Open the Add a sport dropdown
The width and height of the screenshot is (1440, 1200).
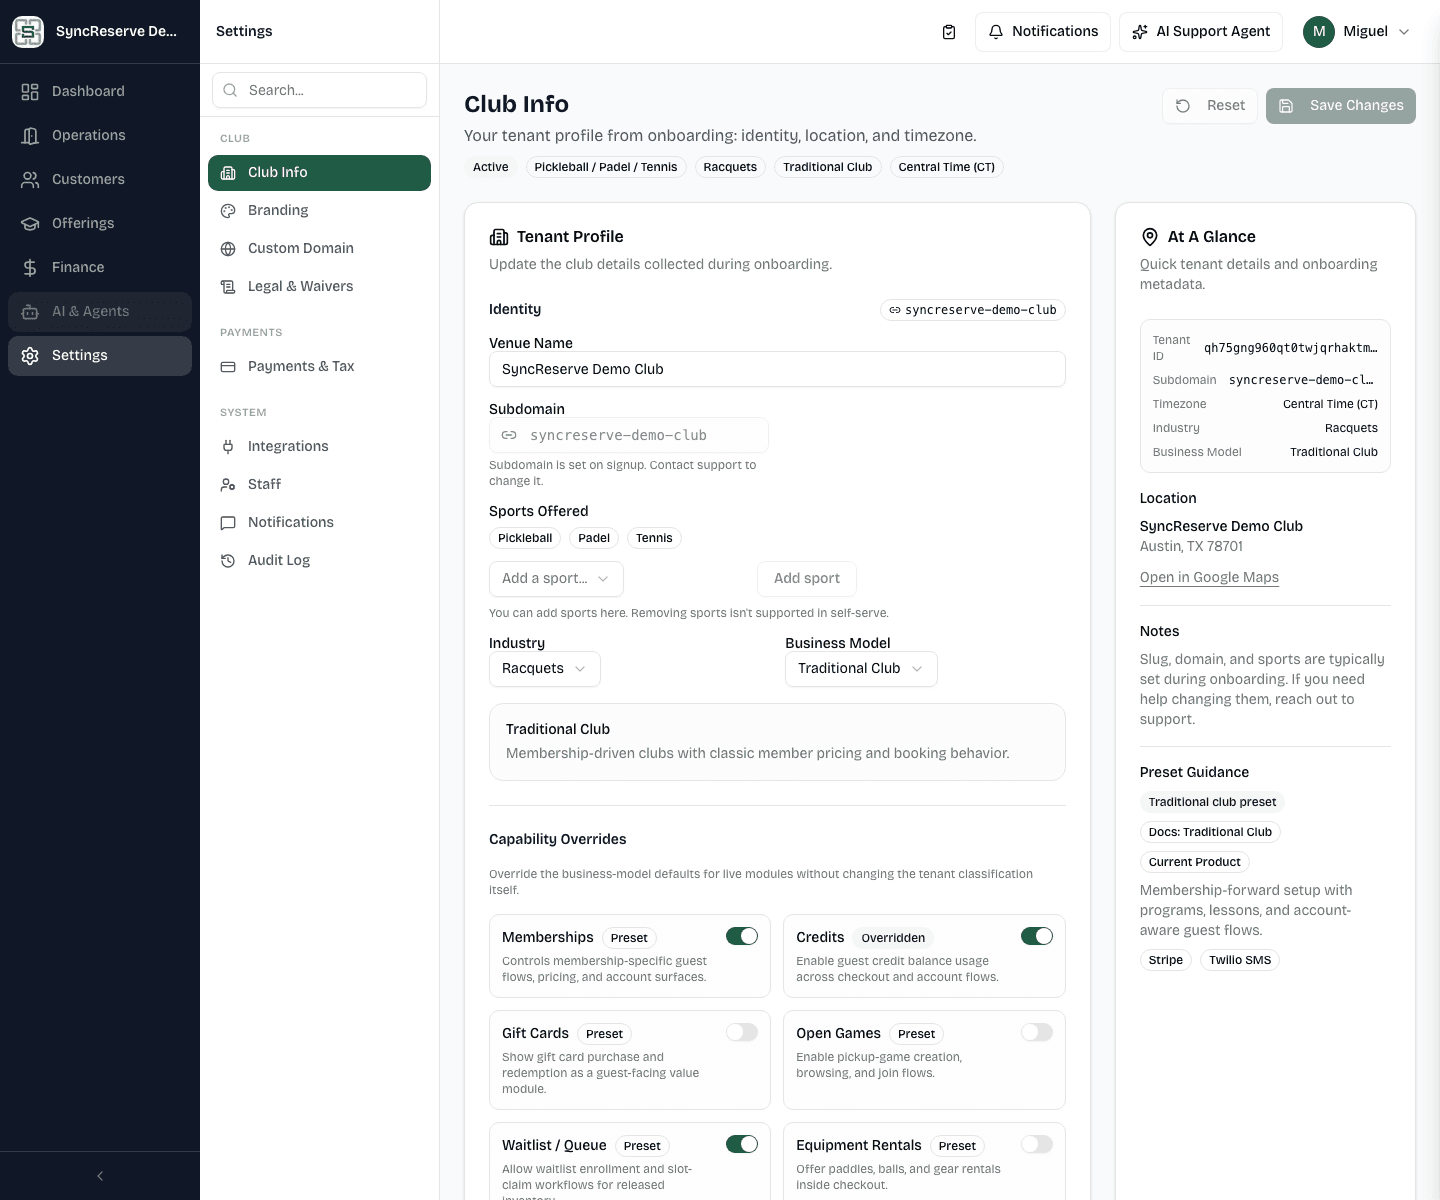click(556, 578)
